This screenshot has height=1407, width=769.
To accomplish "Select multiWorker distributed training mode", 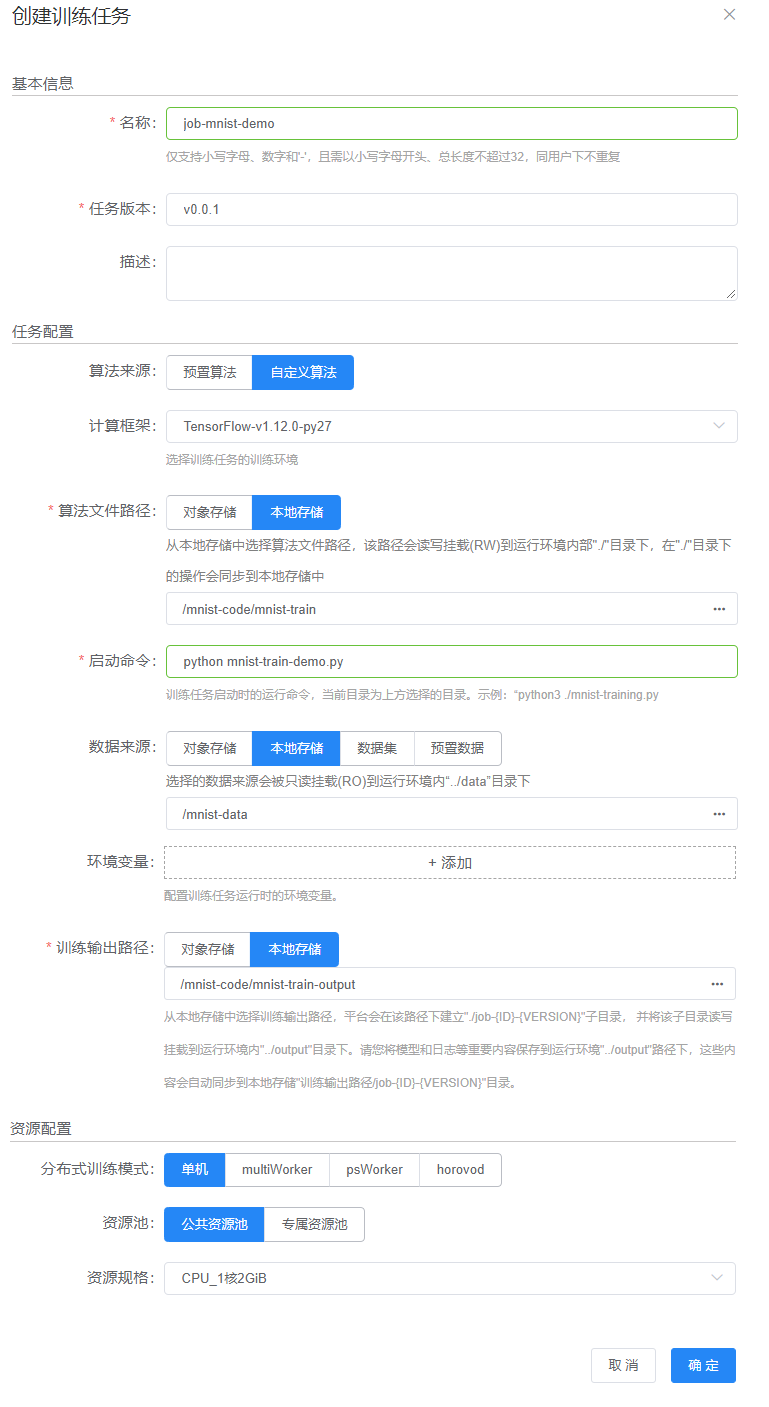I will coord(277,1169).
